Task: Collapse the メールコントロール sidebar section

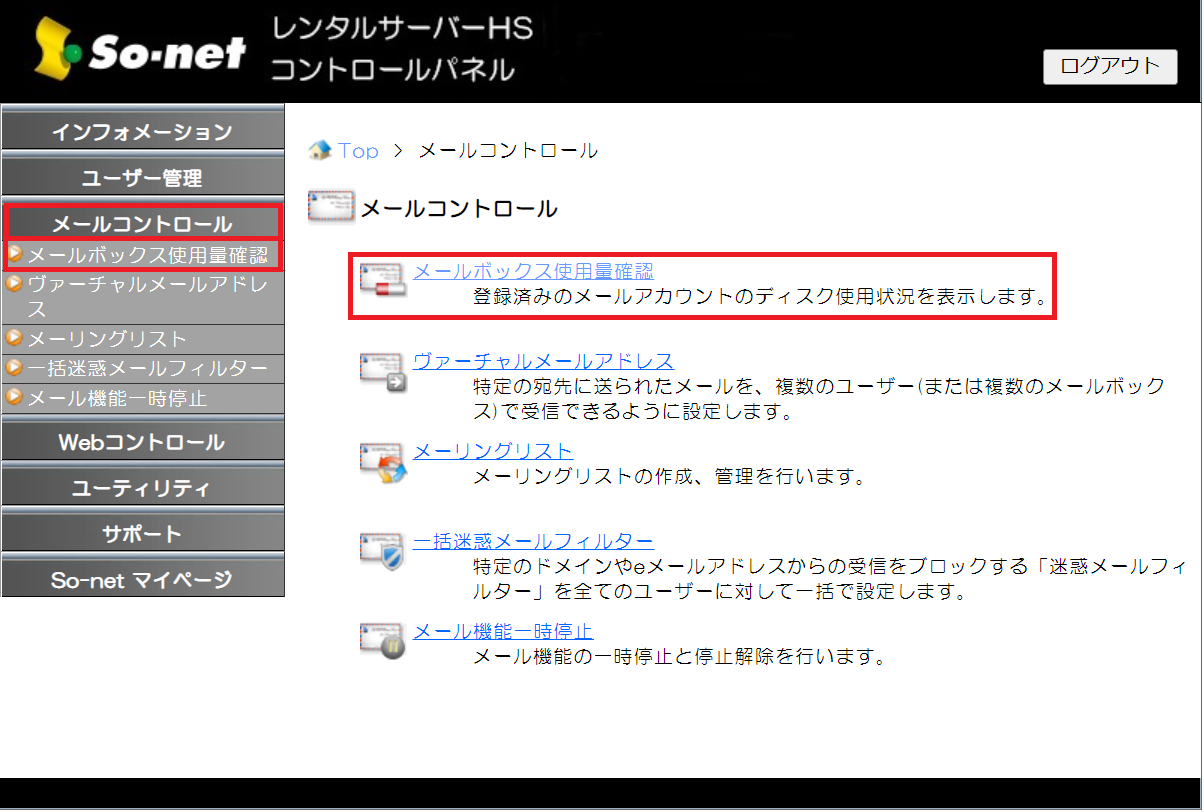Action: click(x=142, y=224)
